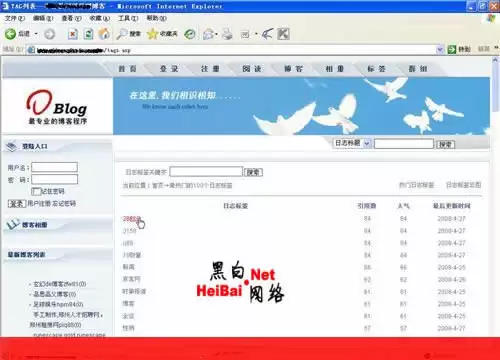Go to the 相册 navigation tab
Viewport: 500px width, 360px height.
(x=335, y=69)
